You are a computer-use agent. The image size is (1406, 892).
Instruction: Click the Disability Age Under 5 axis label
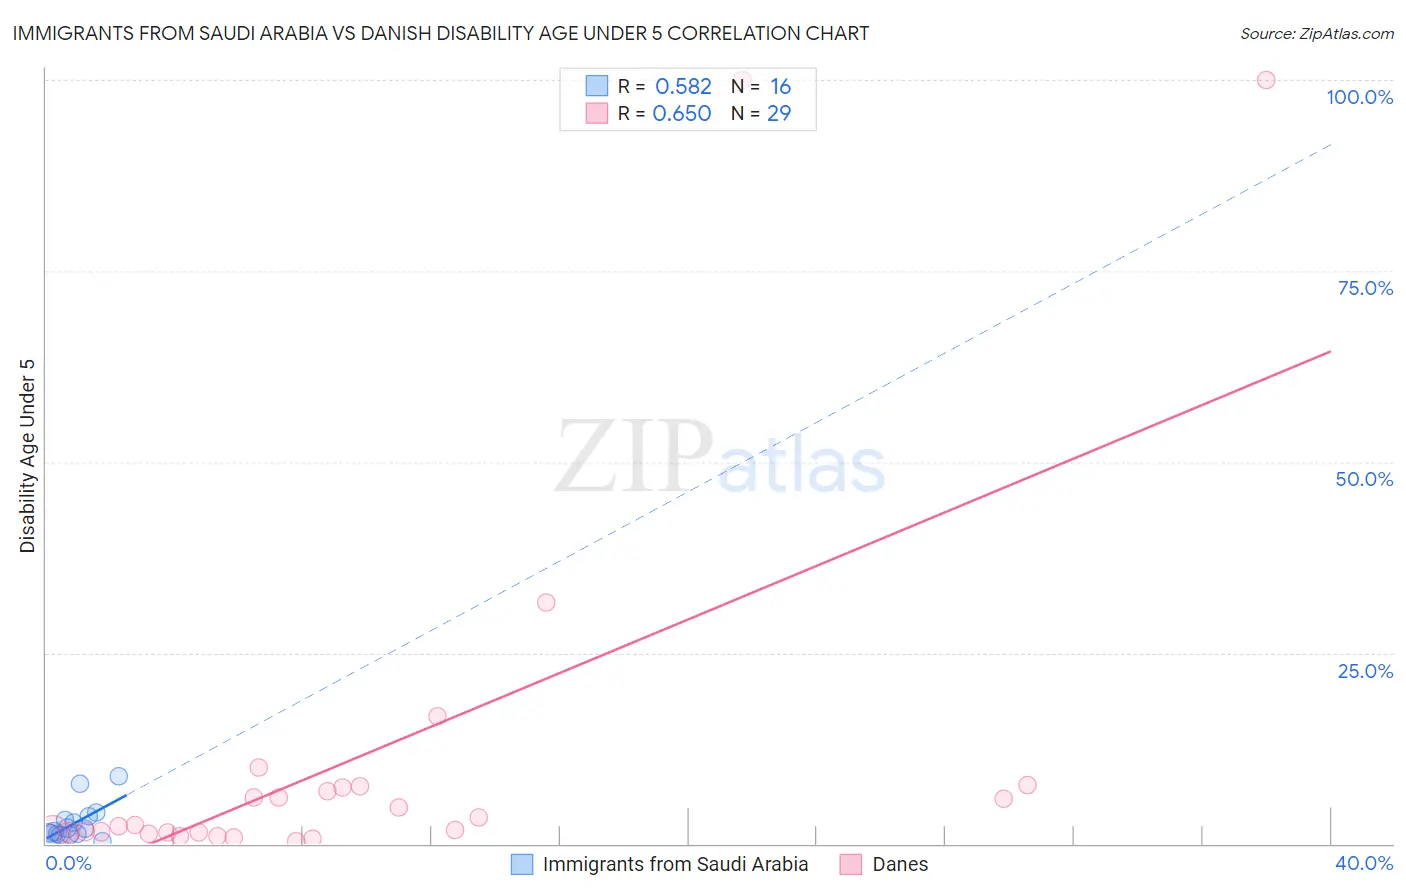pyautogui.click(x=27, y=456)
